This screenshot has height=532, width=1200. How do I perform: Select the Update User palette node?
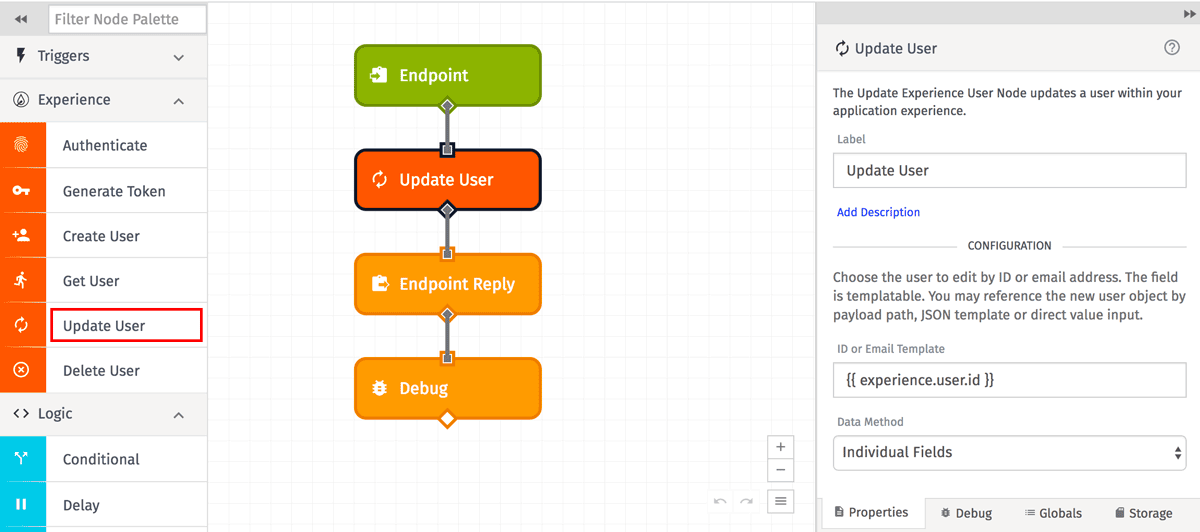coord(104,326)
